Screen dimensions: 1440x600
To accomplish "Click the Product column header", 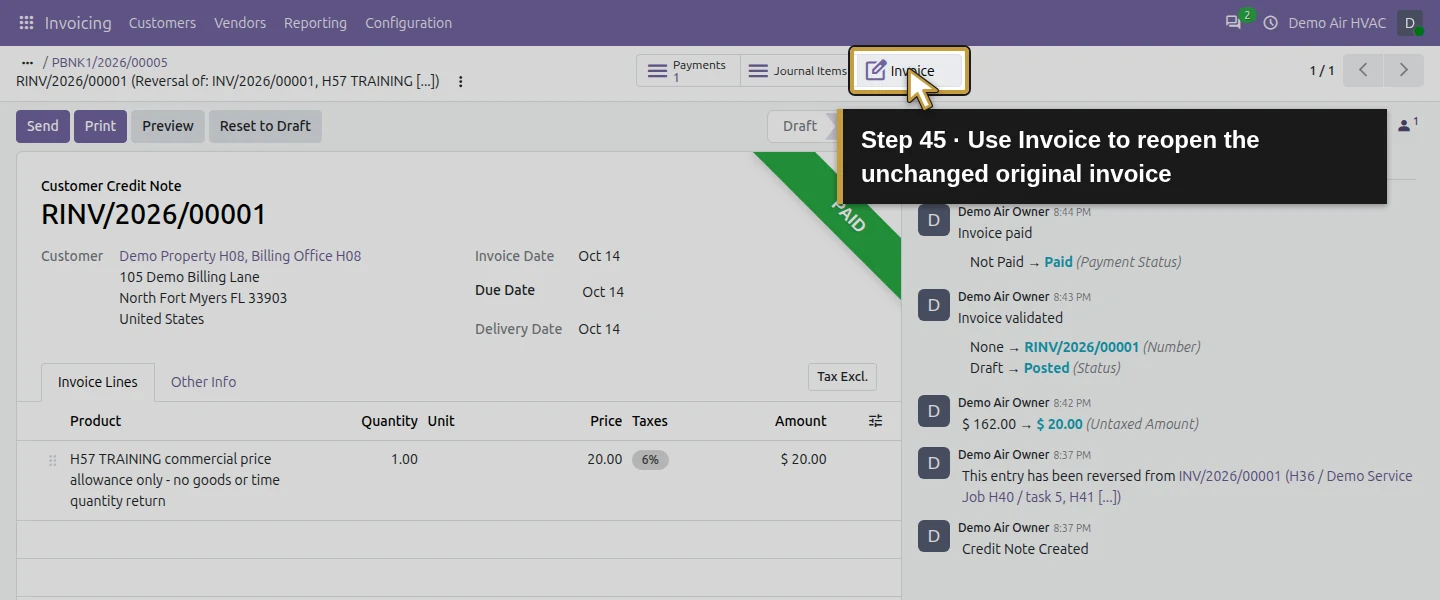I will [x=95, y=421].
